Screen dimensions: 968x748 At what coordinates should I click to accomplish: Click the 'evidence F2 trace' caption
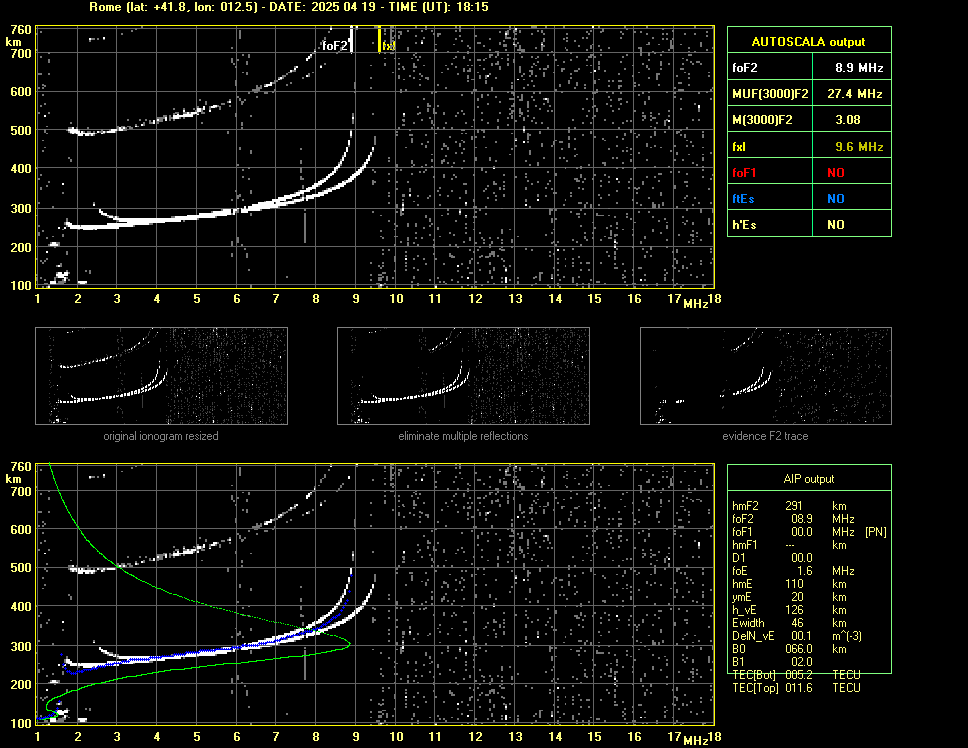click(765, 436)
